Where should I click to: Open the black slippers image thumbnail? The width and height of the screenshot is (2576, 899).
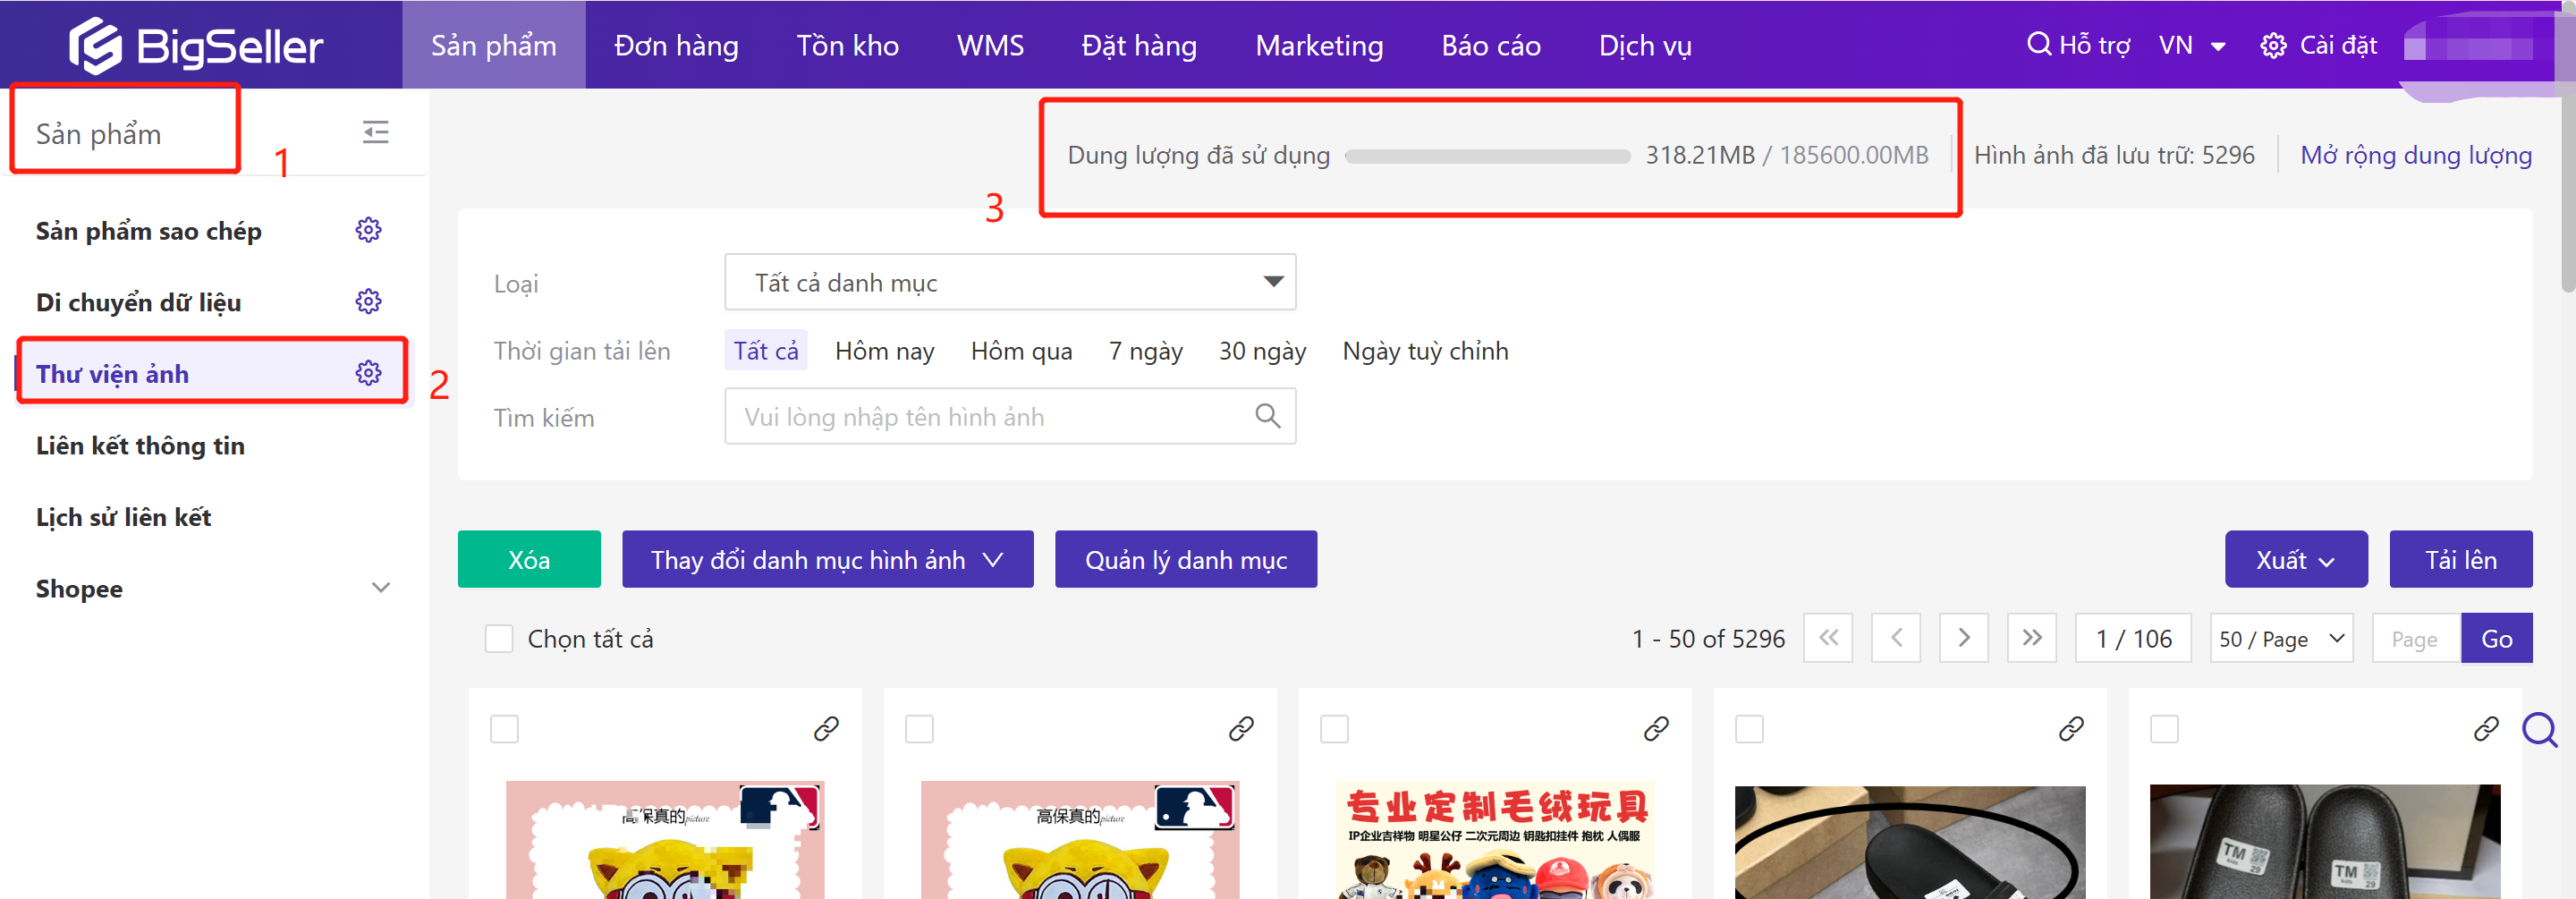tap(2325, 841)
